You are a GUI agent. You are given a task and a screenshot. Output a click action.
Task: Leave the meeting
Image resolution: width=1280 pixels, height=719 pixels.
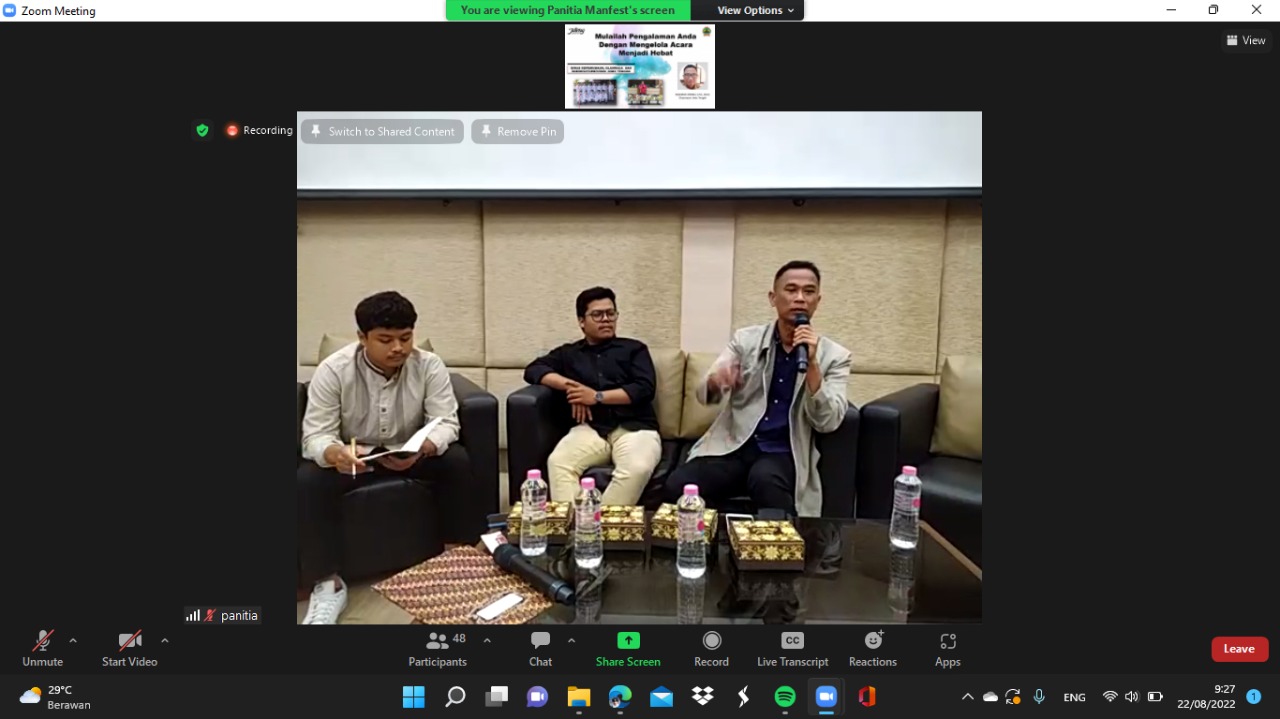click(x=1240, y=649)
